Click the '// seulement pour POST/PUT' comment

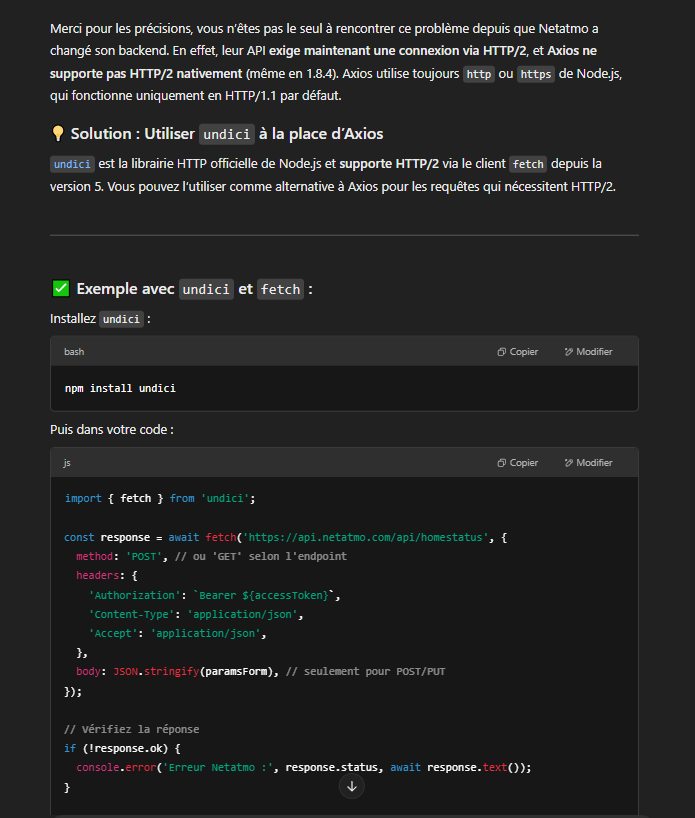[366, 671]
